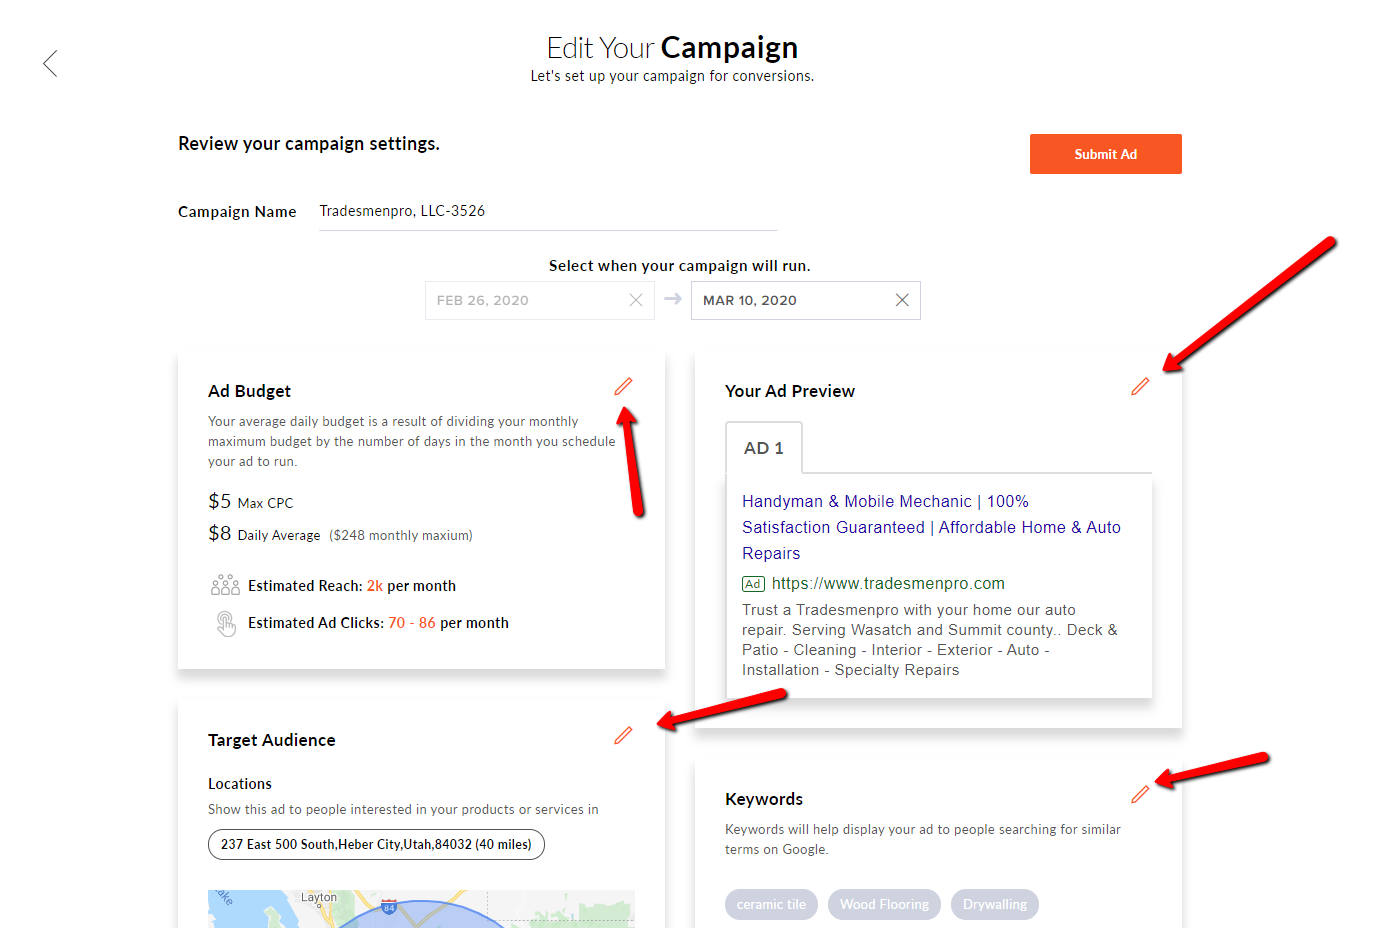Click the Target Audience map preview
Screen dimensions: 1382x928
(421, 909)
